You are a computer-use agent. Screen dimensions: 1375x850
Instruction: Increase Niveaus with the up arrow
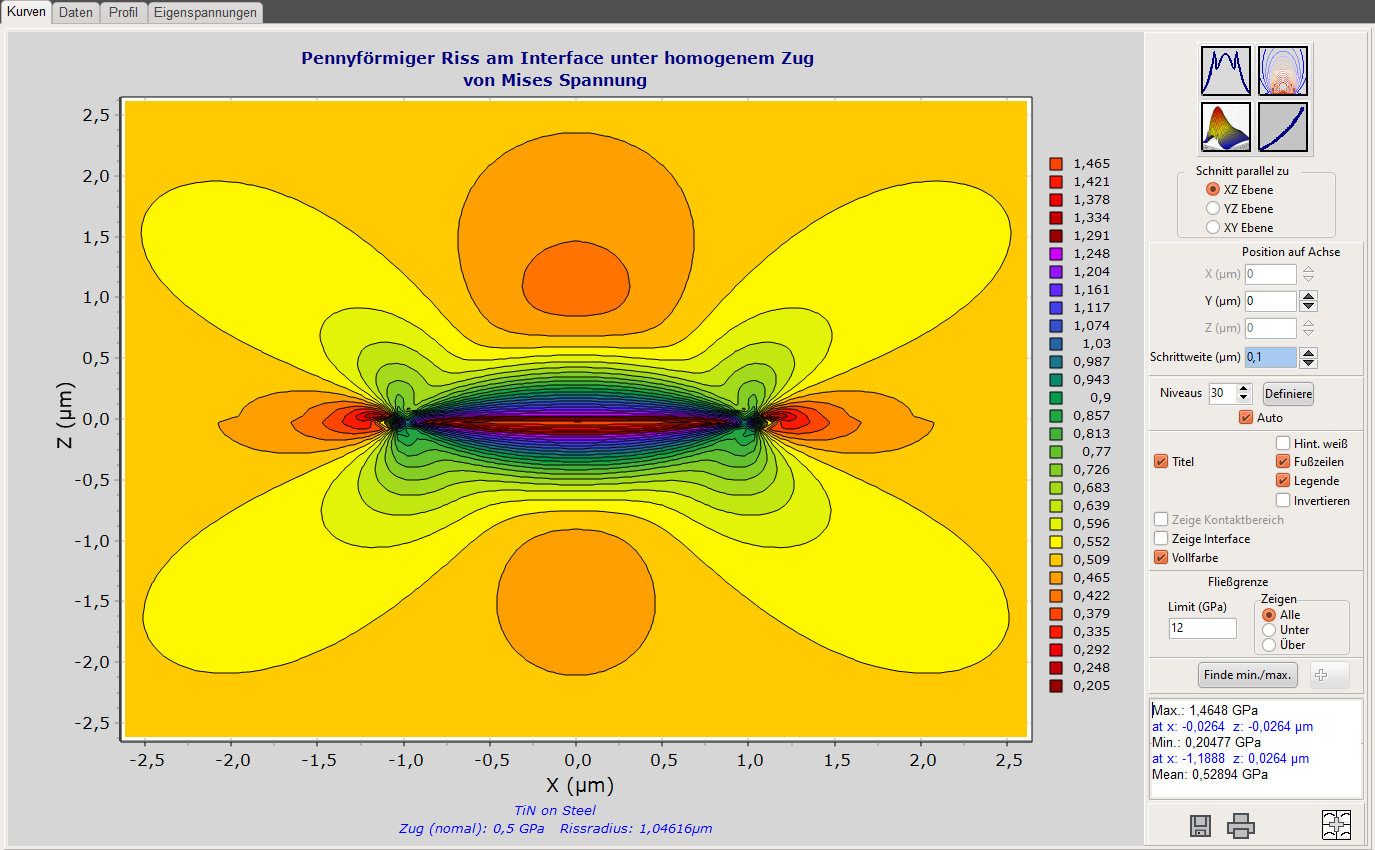click(1244, 388)
